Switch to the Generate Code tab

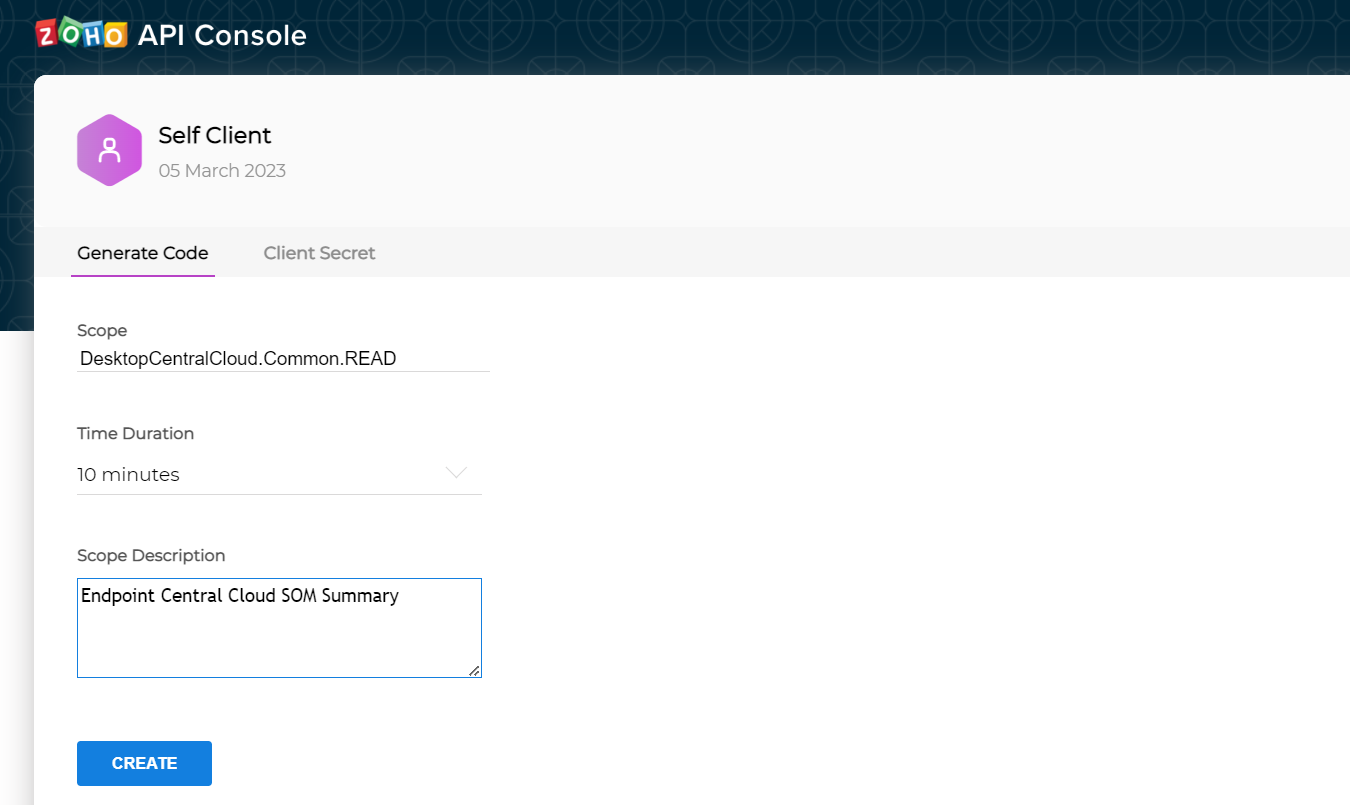point(143,253)
